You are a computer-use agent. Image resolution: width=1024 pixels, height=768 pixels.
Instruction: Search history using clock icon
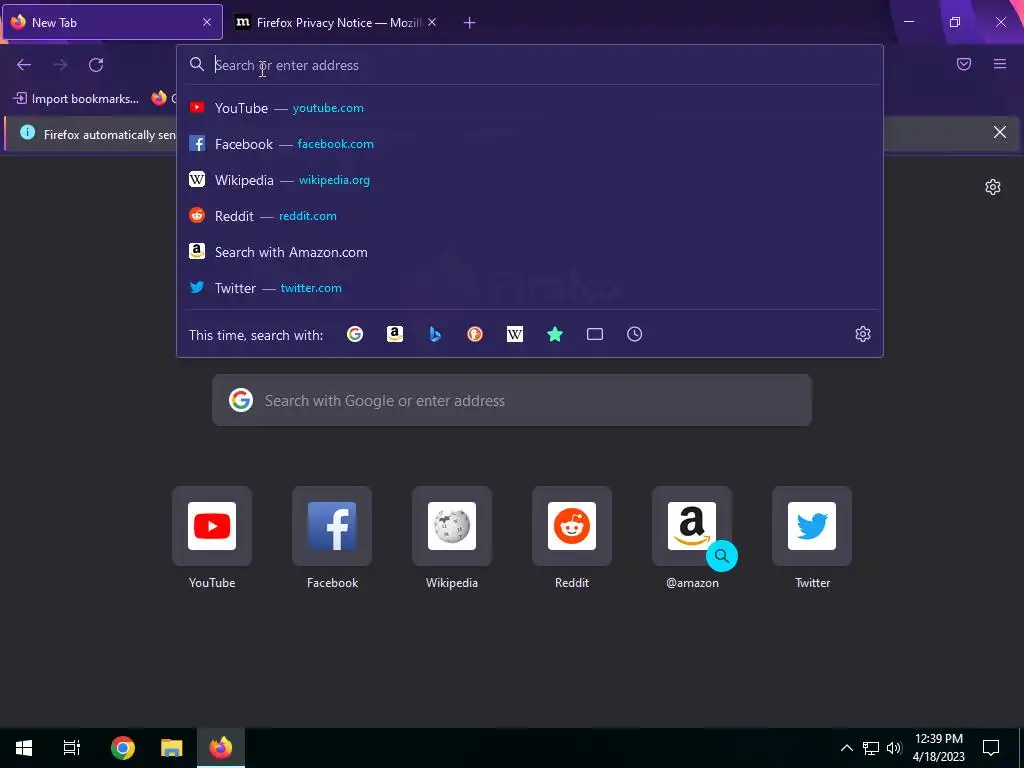634,334
